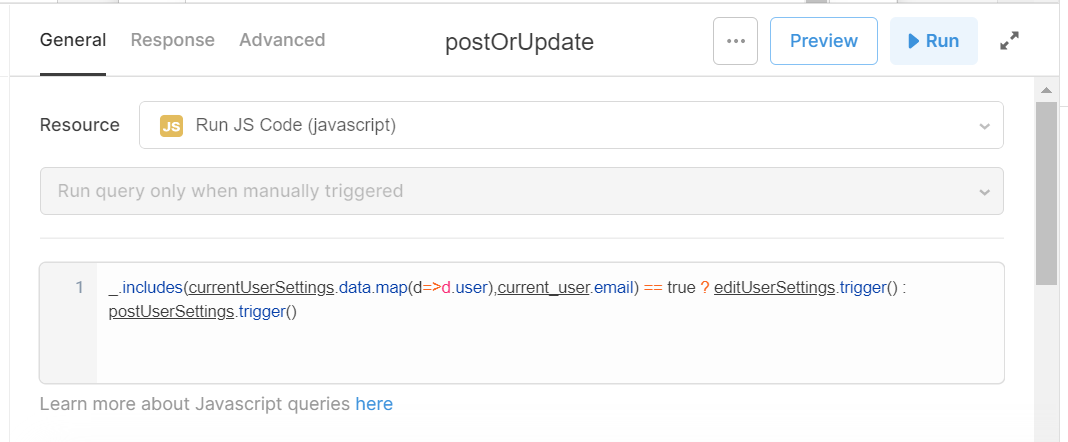This screenshot has height=442, width=1068.
Task: Select the run query trigger mode box
Action: tap(521, 191)
